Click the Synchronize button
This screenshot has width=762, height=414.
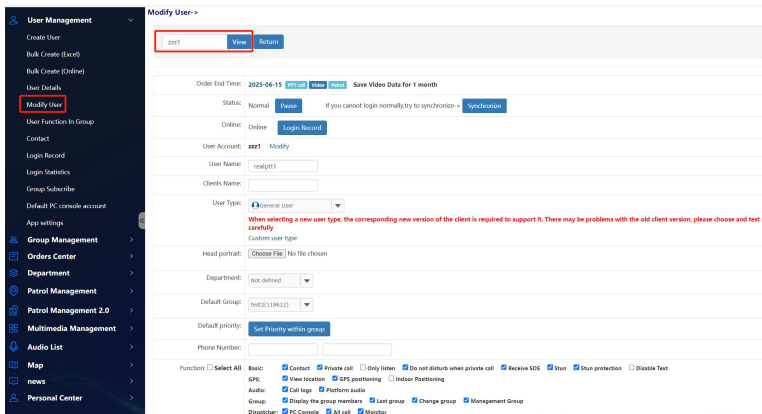485,106
